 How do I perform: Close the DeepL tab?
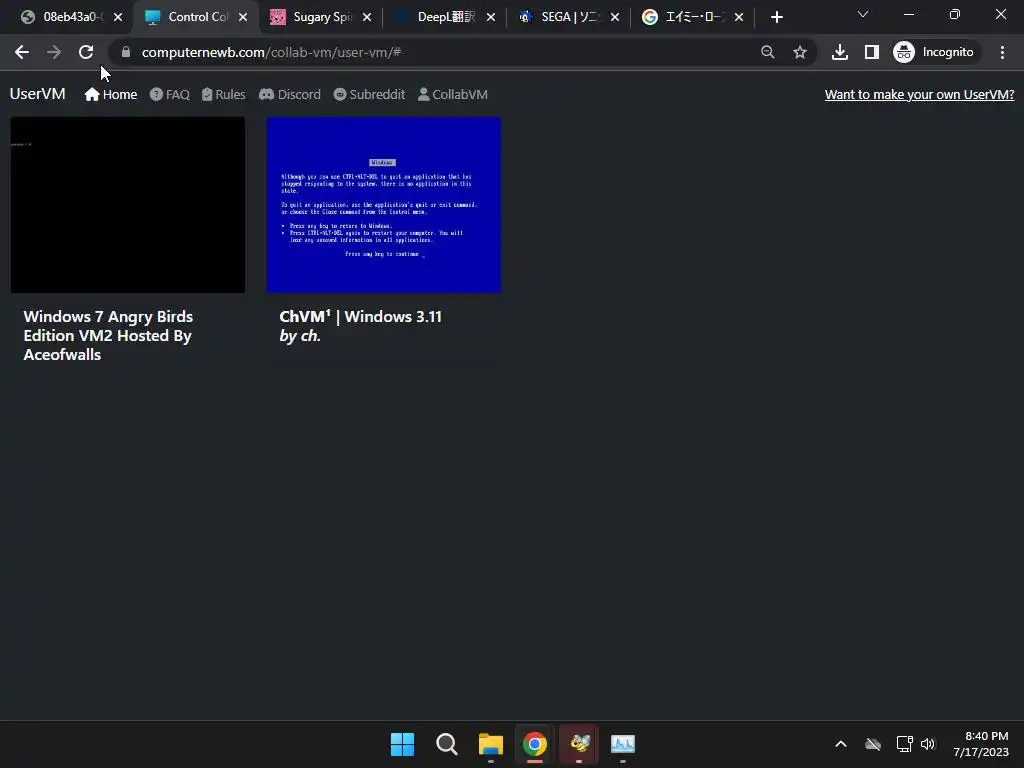(491, 17)
